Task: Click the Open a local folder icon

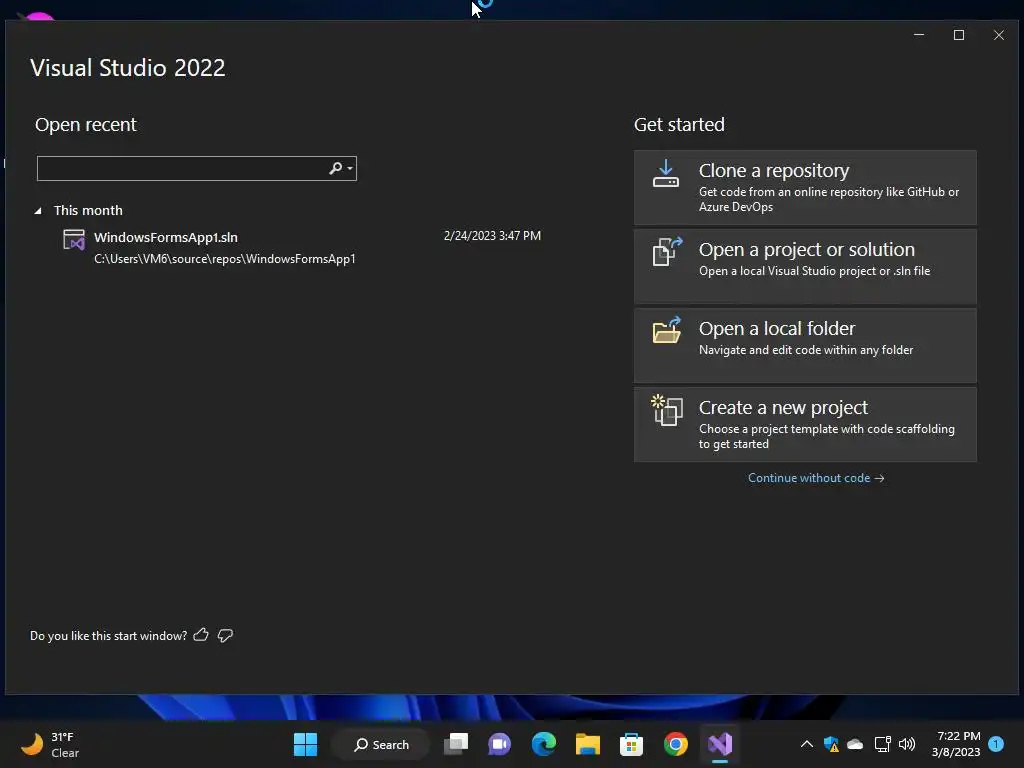Action: pyautogui.click(x=667, y=330)
